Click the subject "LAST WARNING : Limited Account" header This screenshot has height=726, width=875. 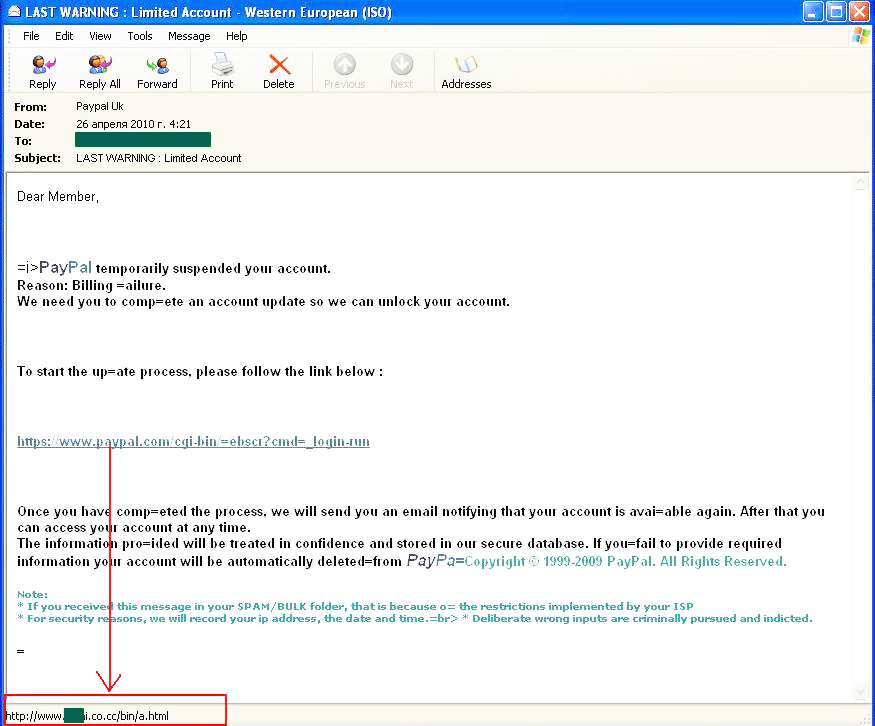tap(158, 158)
